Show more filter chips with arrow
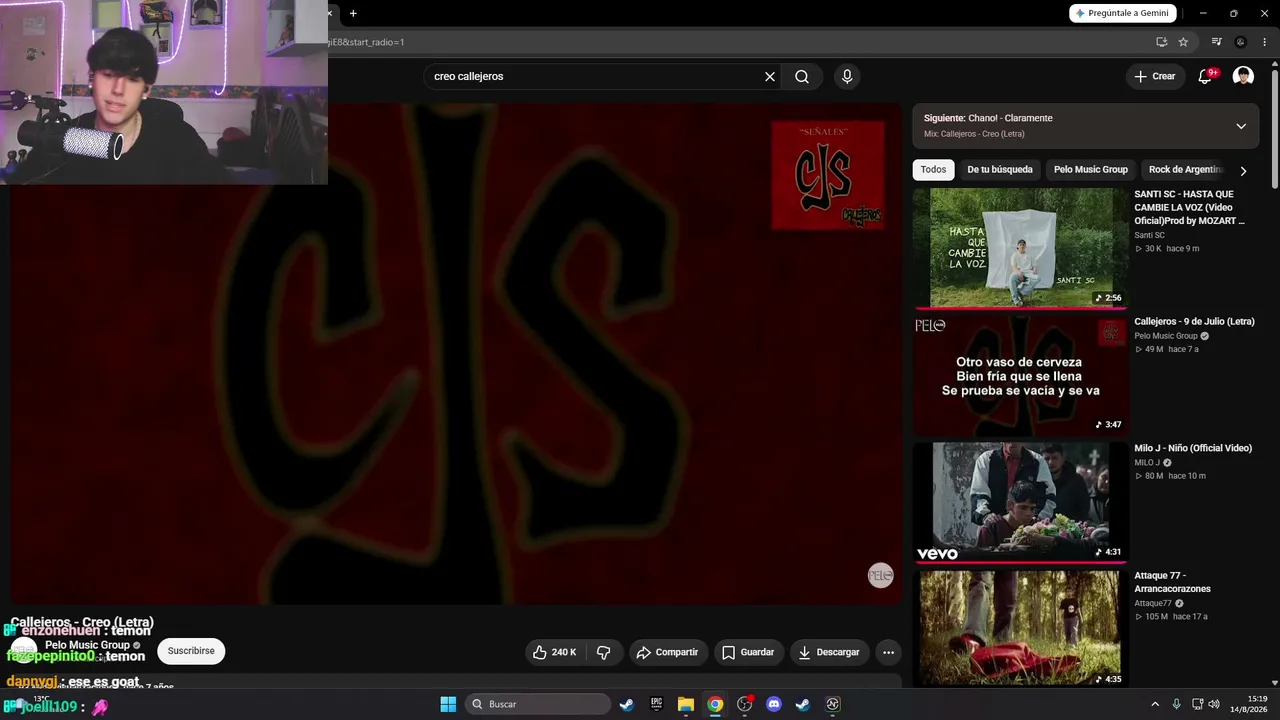Viewport: 1280px width, 720px height. point(1243,170)
